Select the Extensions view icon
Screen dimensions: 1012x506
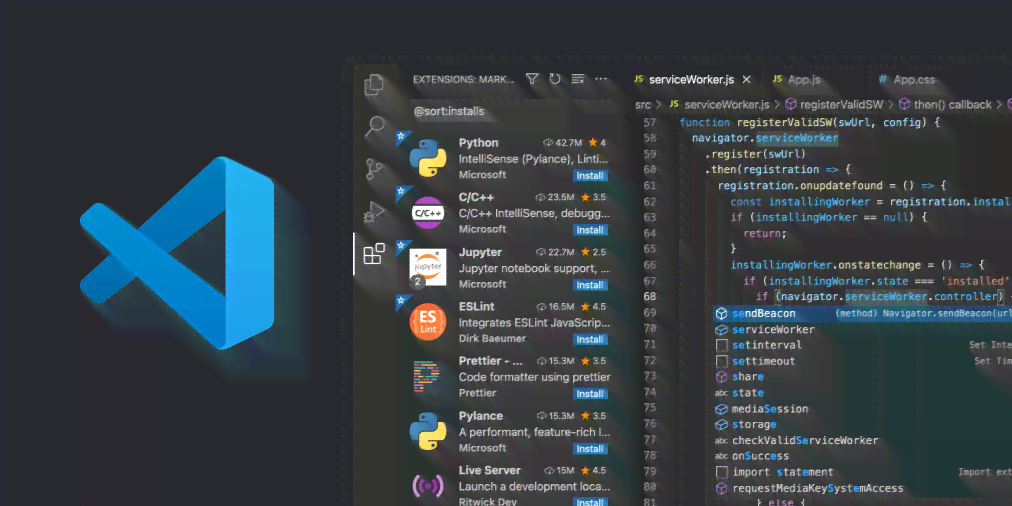pyautogui.click(x=374, y=254)
